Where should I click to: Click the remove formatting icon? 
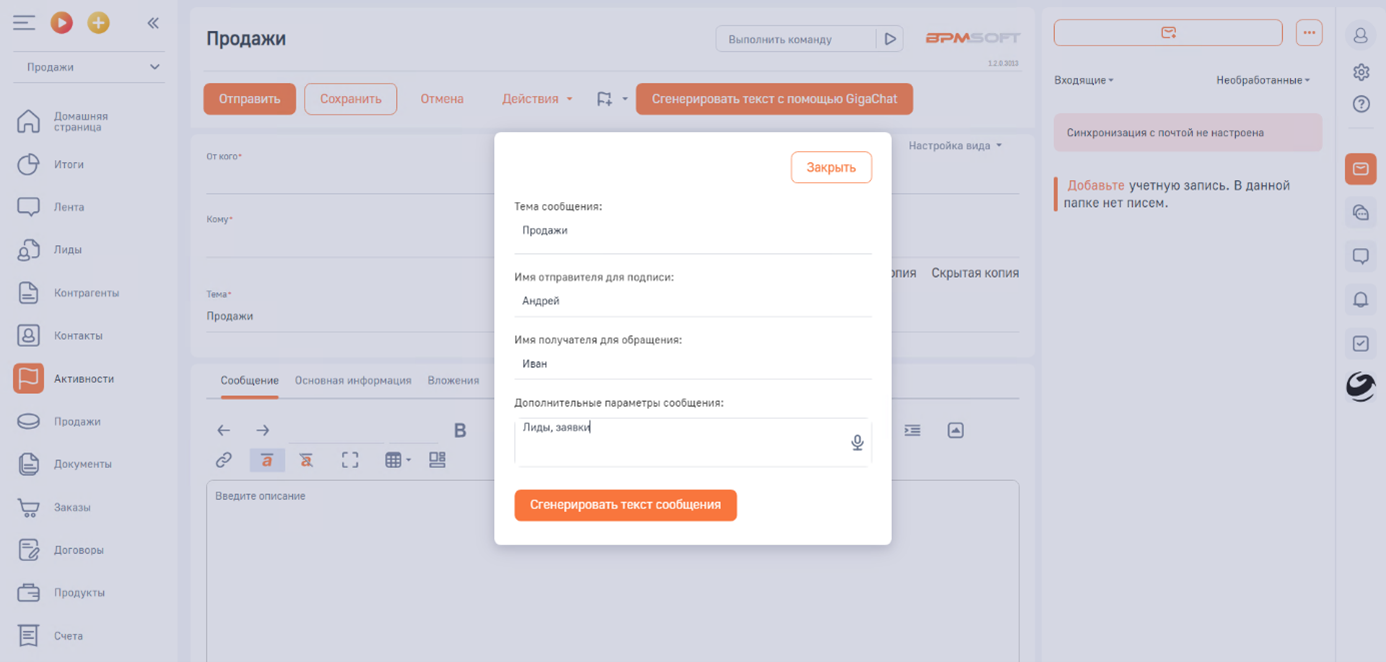pos(306,460)
